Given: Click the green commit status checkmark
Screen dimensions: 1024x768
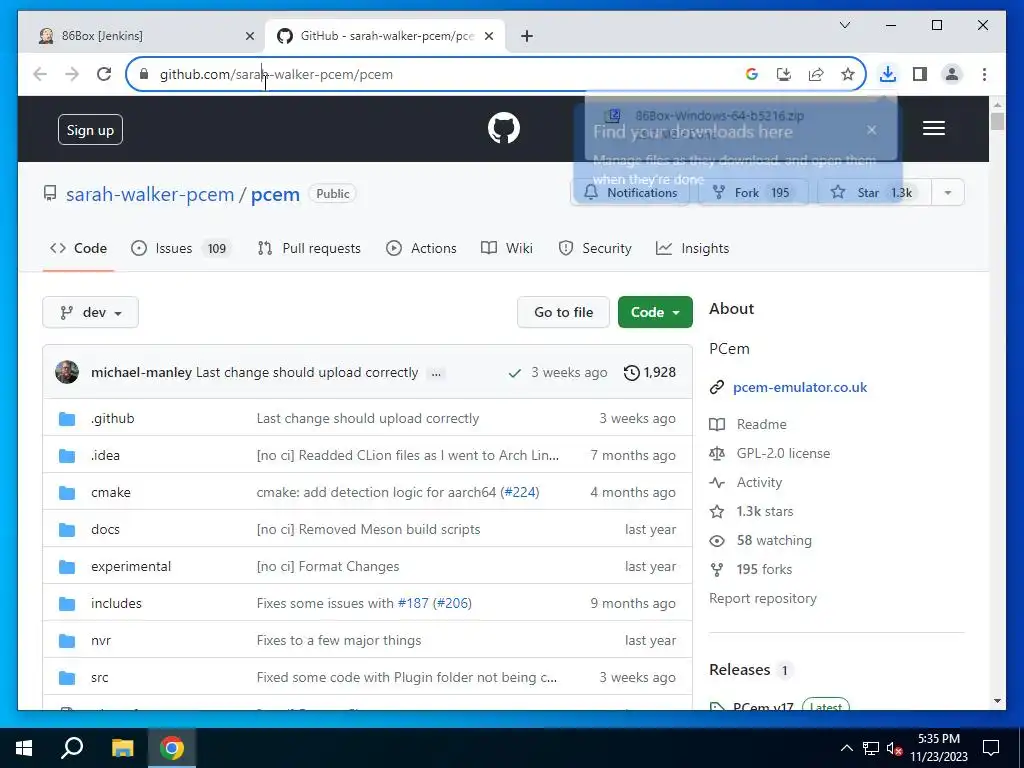Looking at the screenshot, I should 515,373.
